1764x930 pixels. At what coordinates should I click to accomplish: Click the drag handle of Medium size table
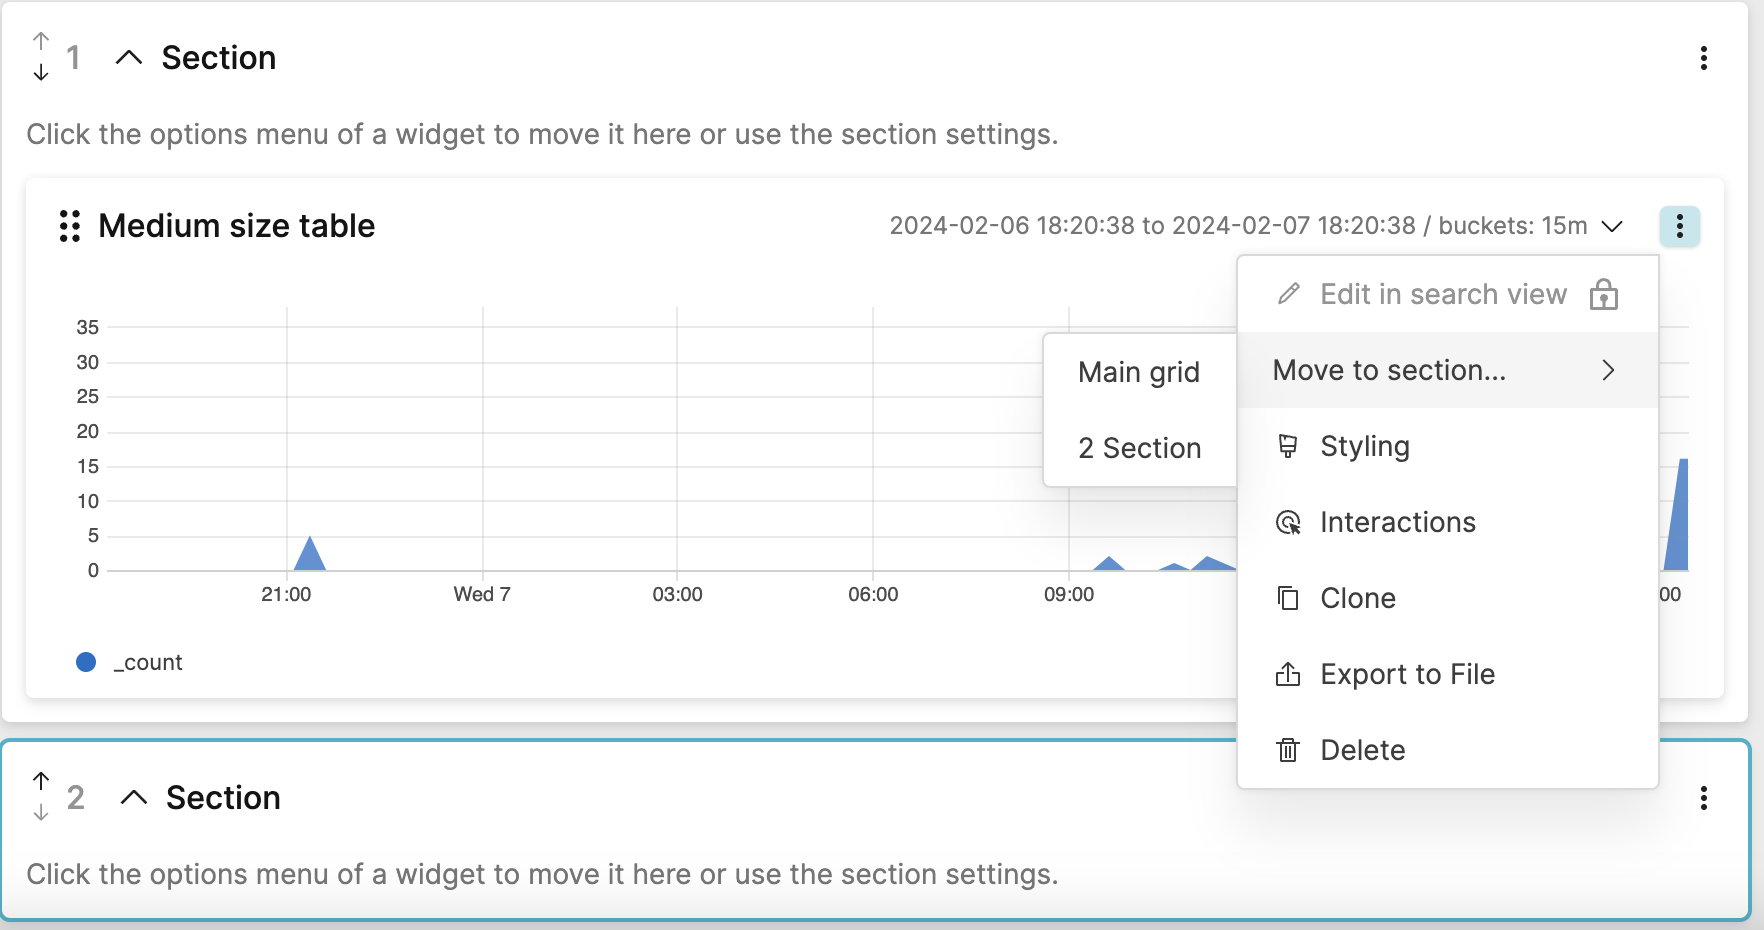(68, 226)
